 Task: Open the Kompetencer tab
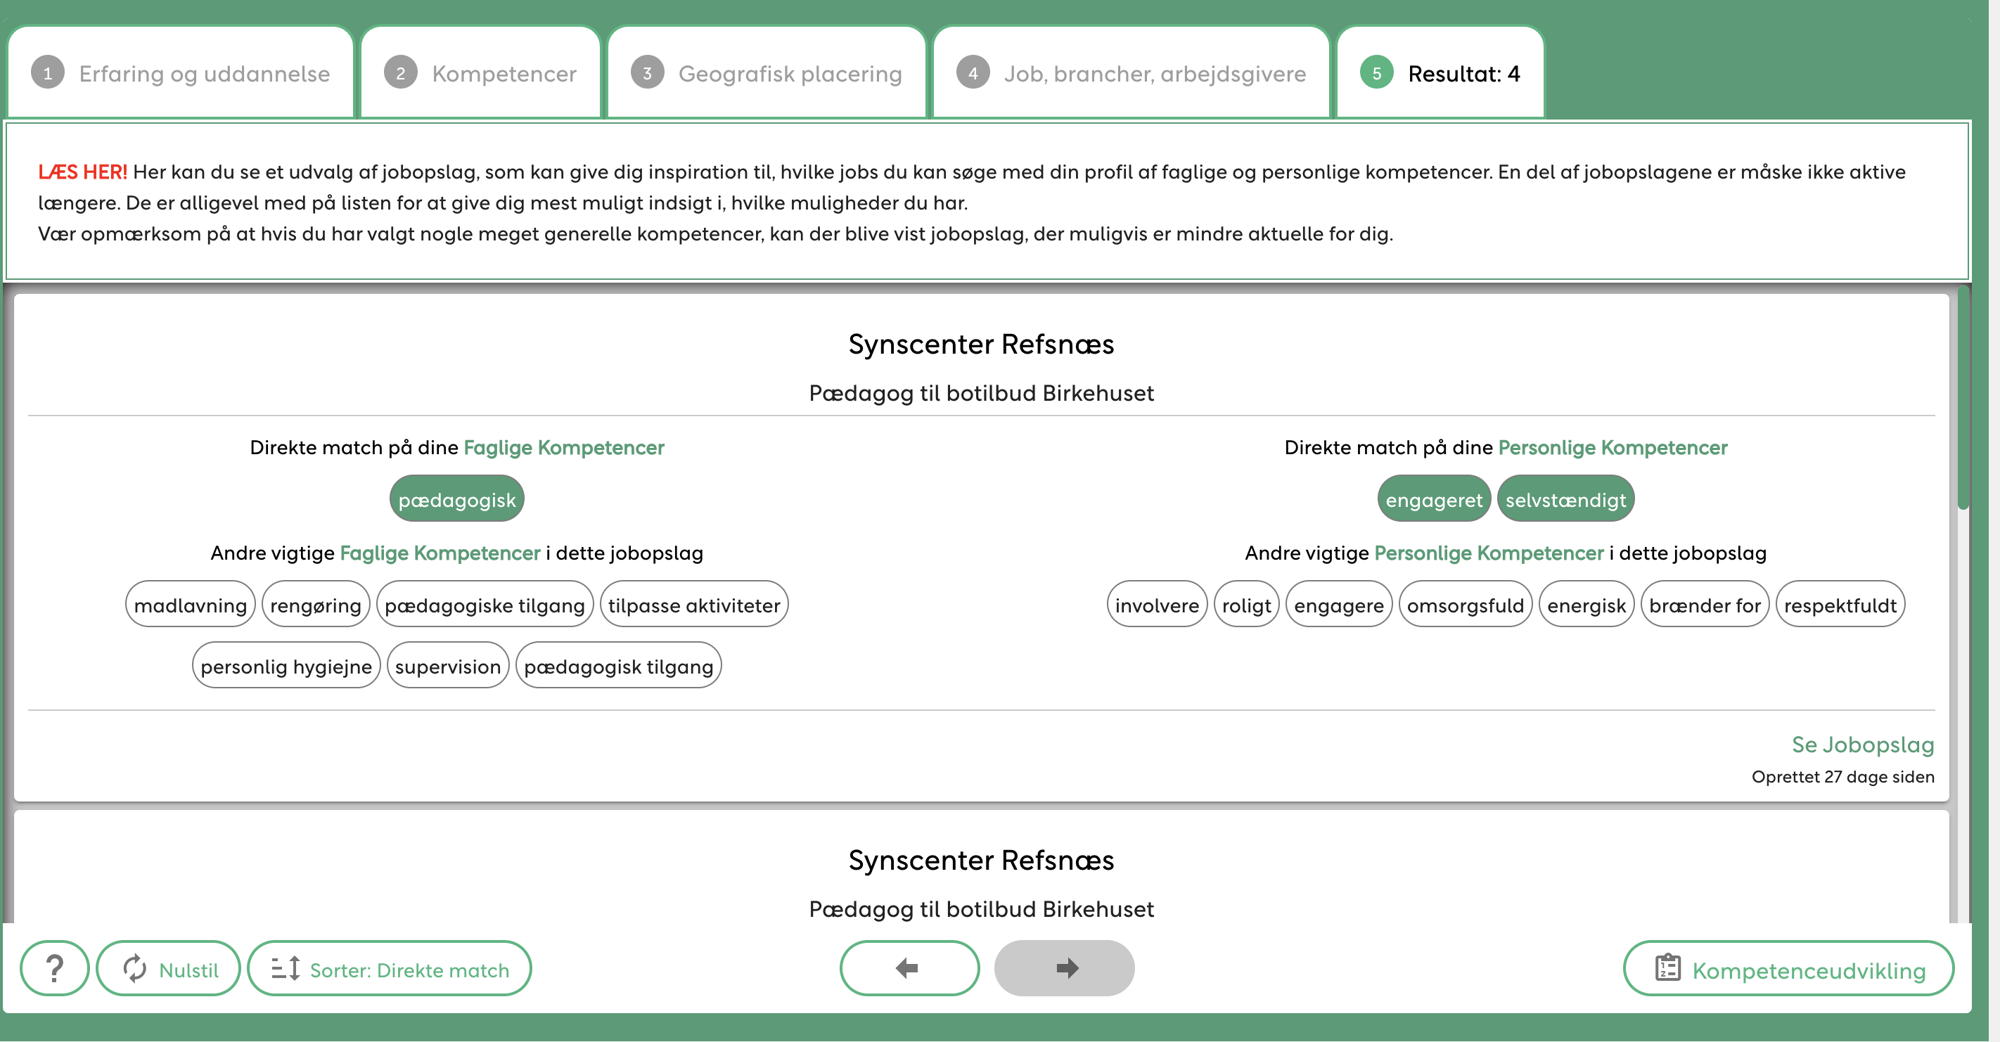(481, 74)
